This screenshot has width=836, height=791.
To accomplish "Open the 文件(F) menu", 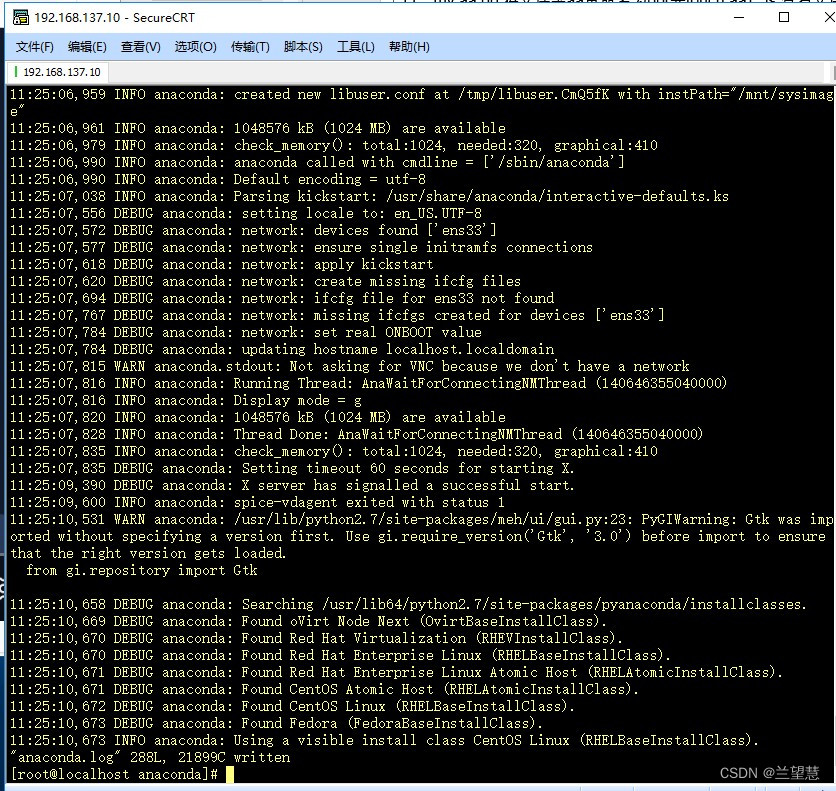I will 34,46.
